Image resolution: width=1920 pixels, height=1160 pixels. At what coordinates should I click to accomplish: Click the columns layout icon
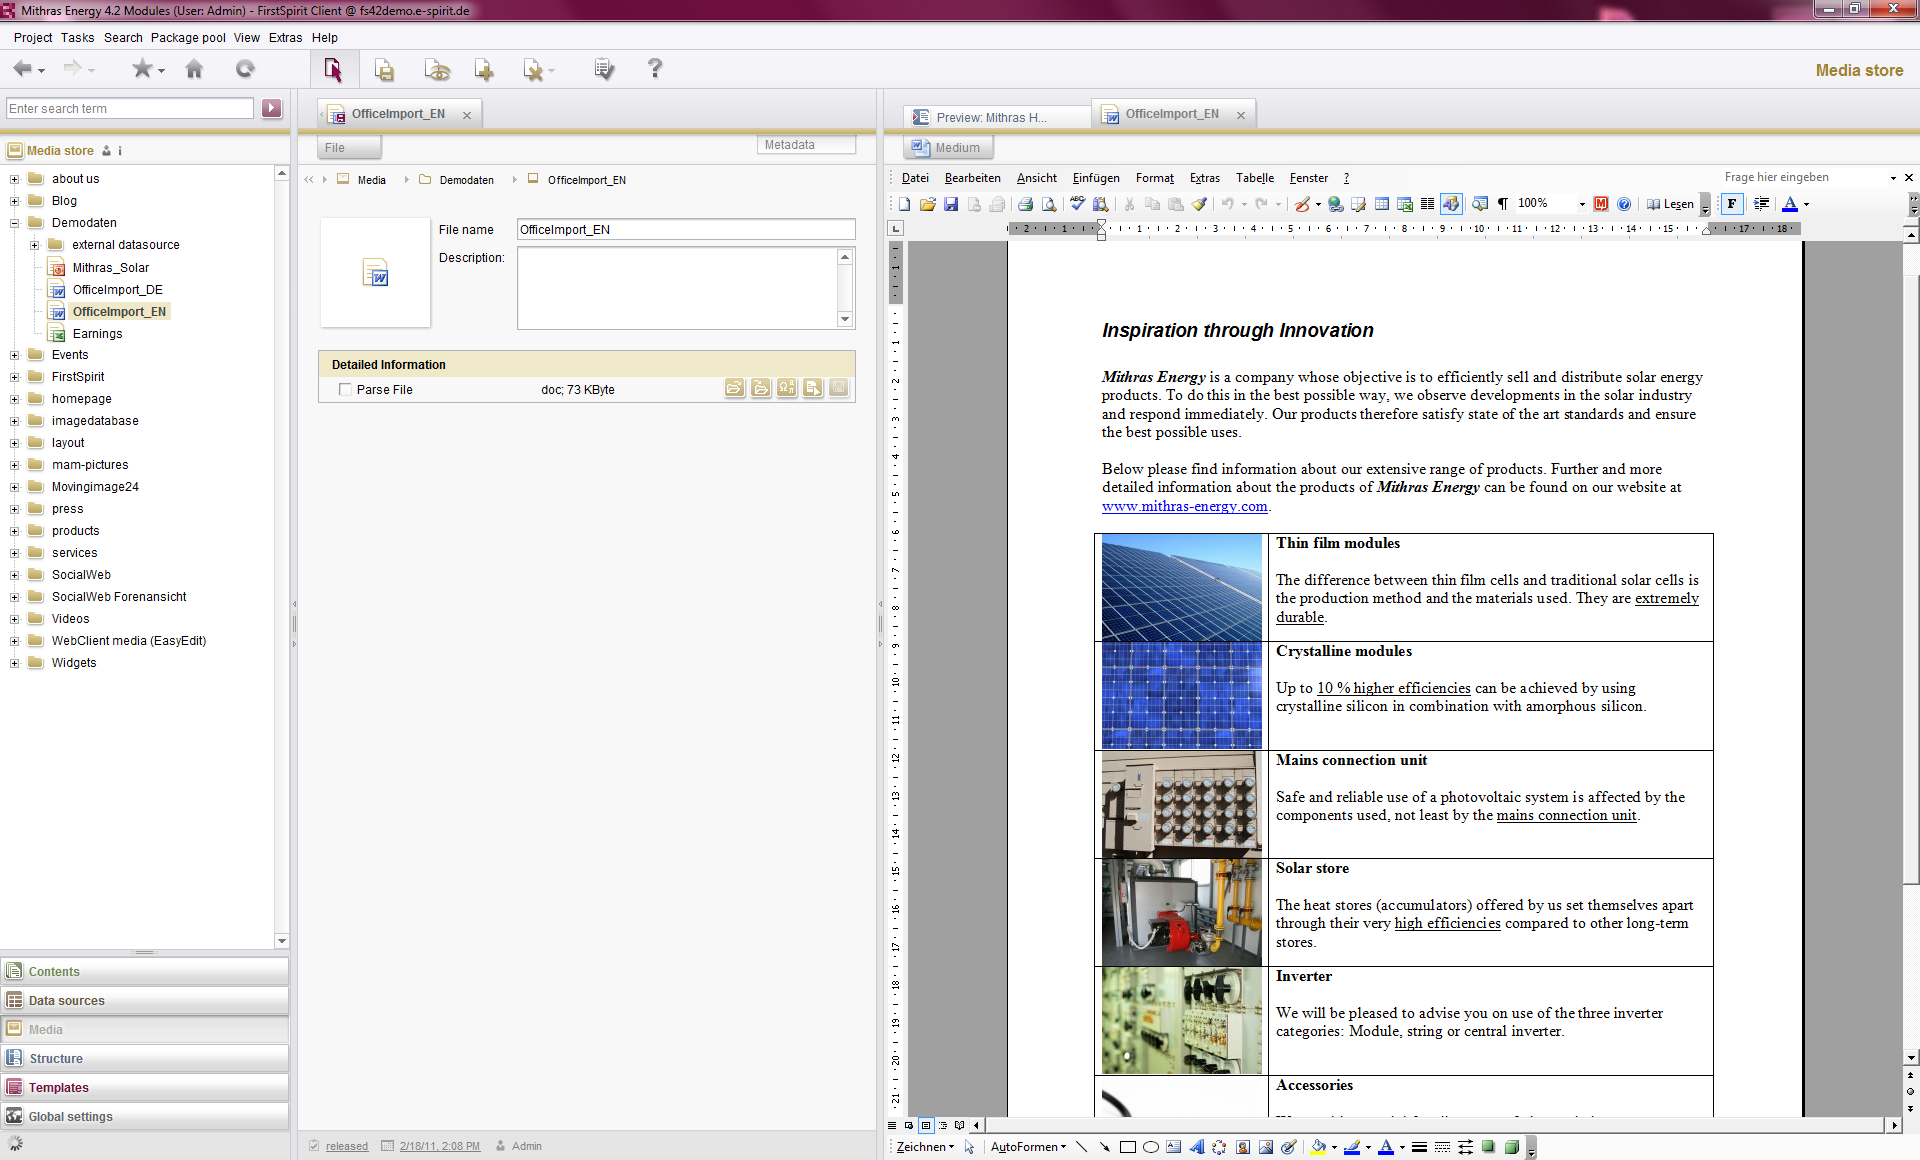coord(1428,204)
